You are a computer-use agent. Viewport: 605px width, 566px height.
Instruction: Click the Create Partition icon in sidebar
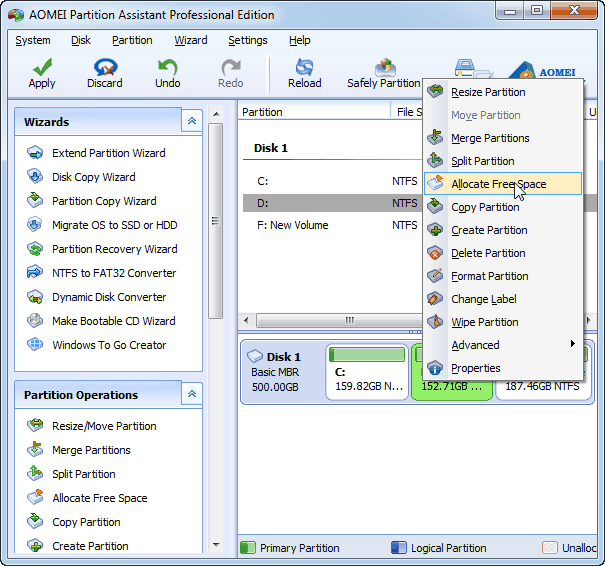pos(35,546)
